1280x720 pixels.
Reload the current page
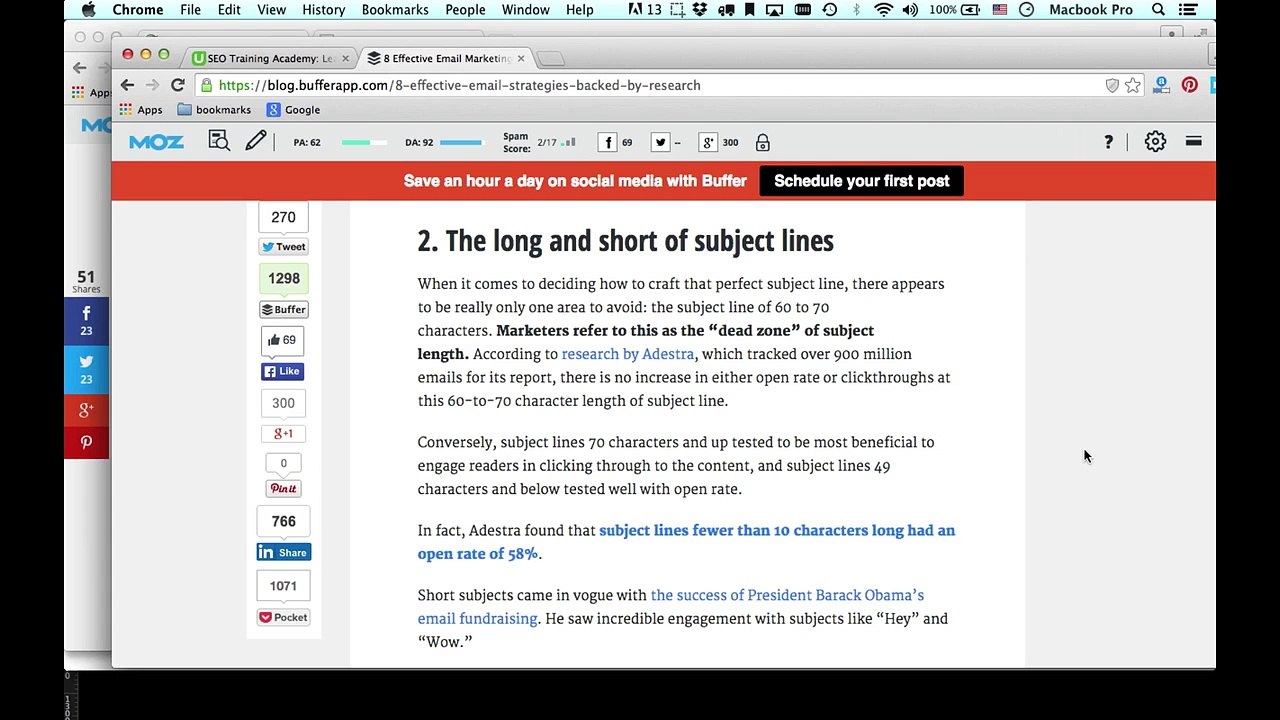pyautogui.click(x=177, y=85)
